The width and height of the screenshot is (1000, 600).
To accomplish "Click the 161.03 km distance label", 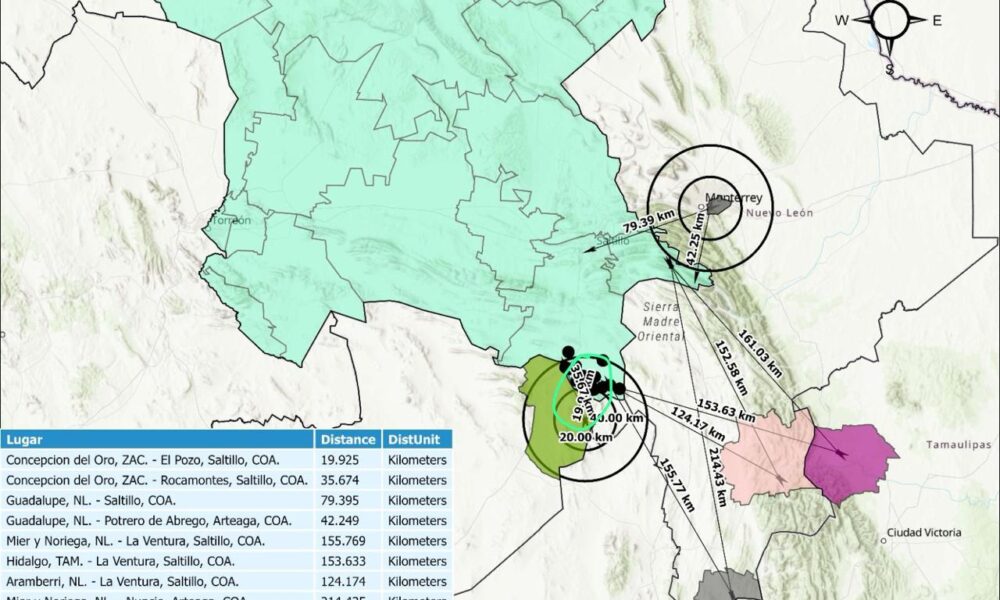I will coord(771,349).
